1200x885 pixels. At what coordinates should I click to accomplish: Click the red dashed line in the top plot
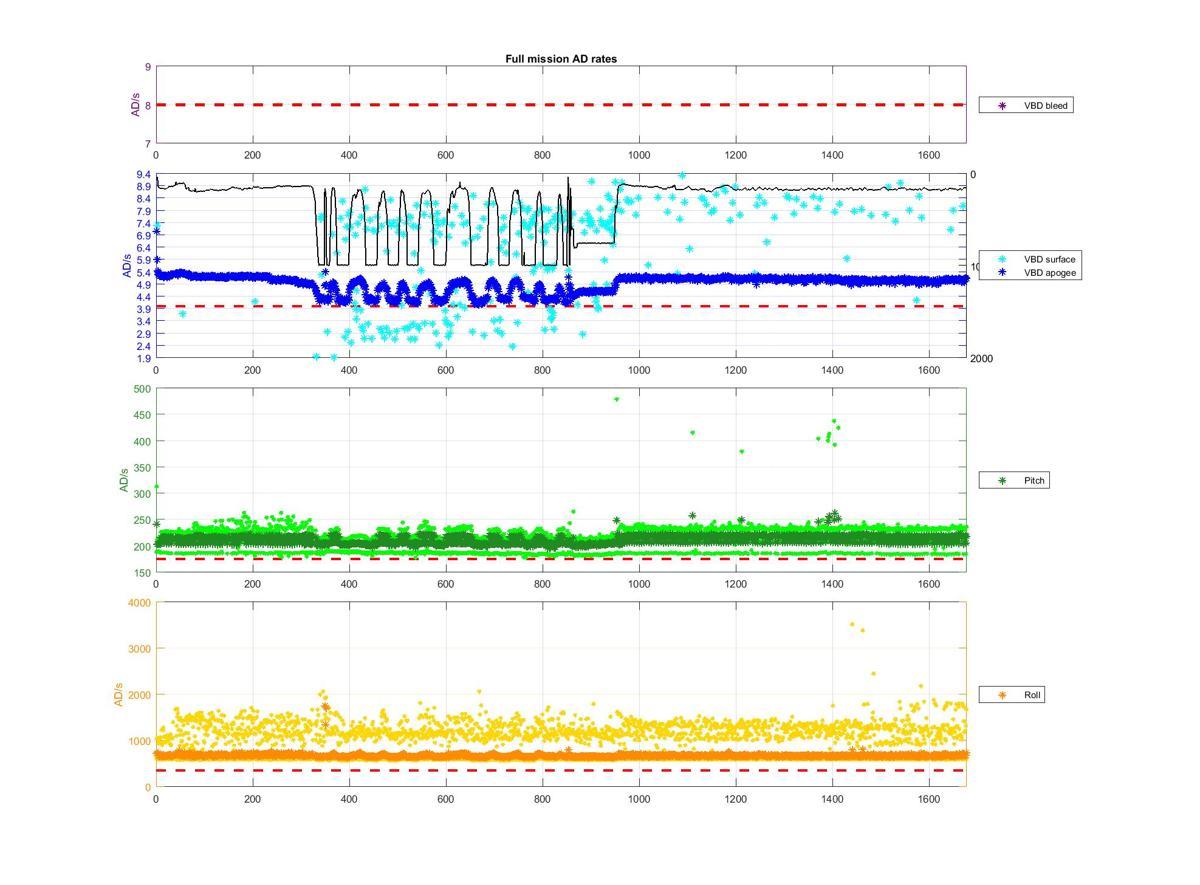coord(560,104)
